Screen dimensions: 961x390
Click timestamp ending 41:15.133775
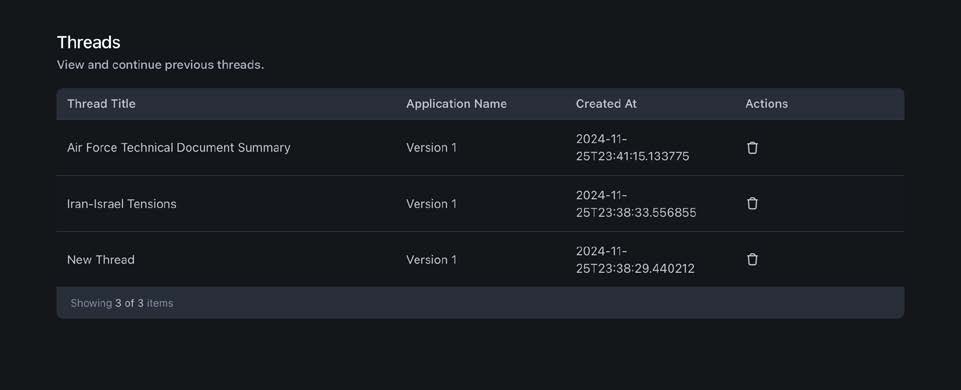tap(632, 148)
